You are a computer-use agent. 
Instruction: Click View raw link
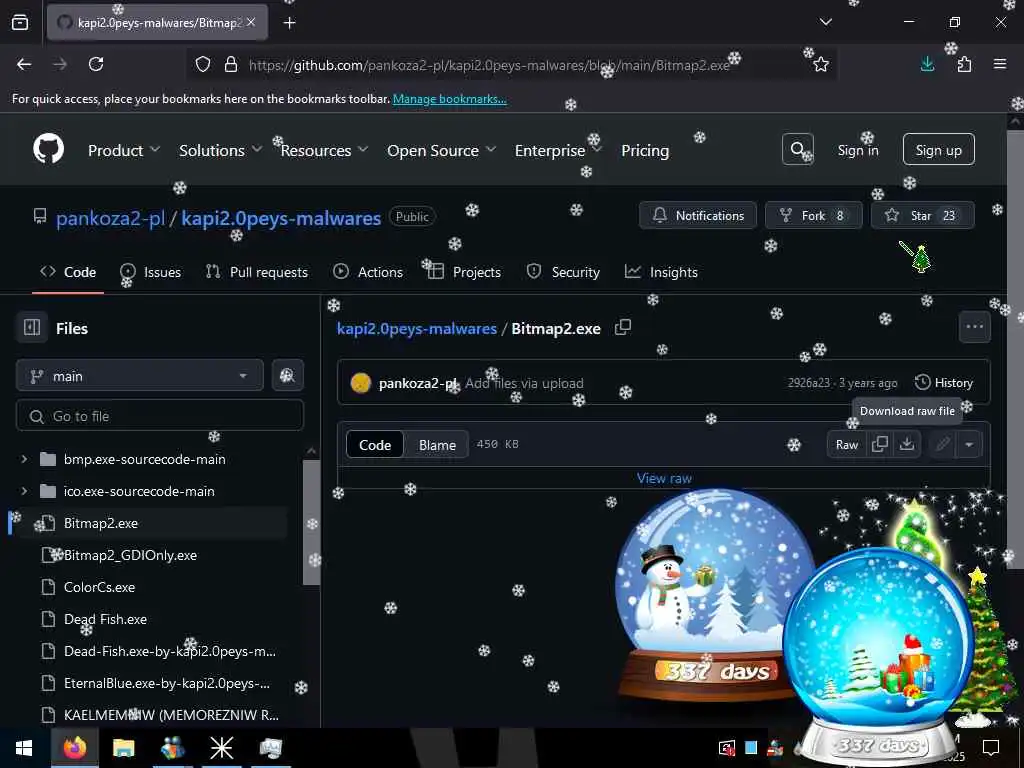[664, 478]
